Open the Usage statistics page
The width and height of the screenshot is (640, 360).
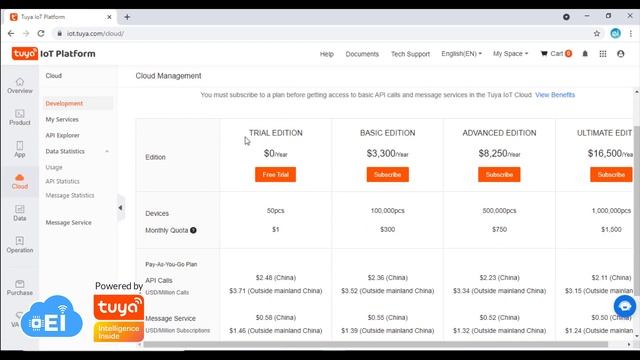click(54, 167)
